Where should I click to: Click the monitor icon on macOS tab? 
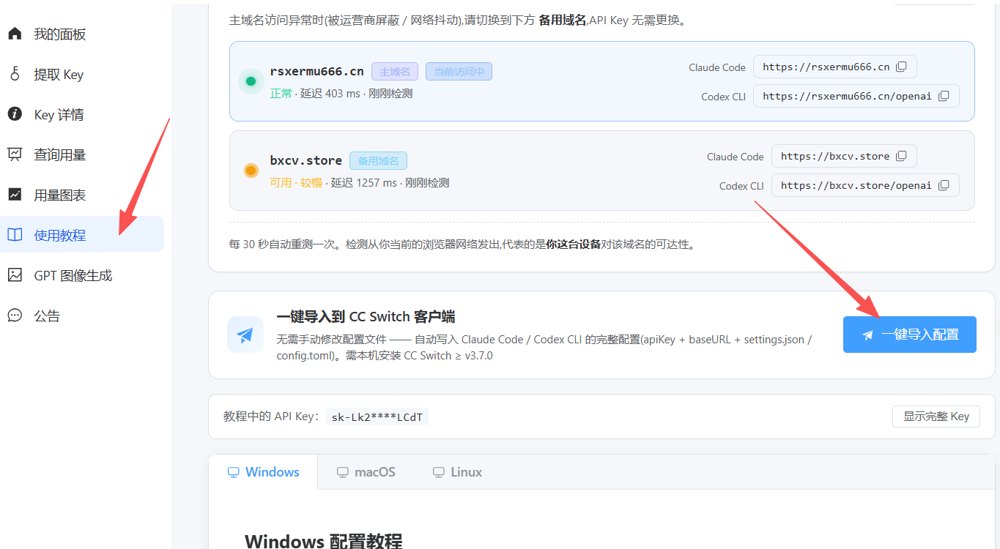tap(342, 472)
